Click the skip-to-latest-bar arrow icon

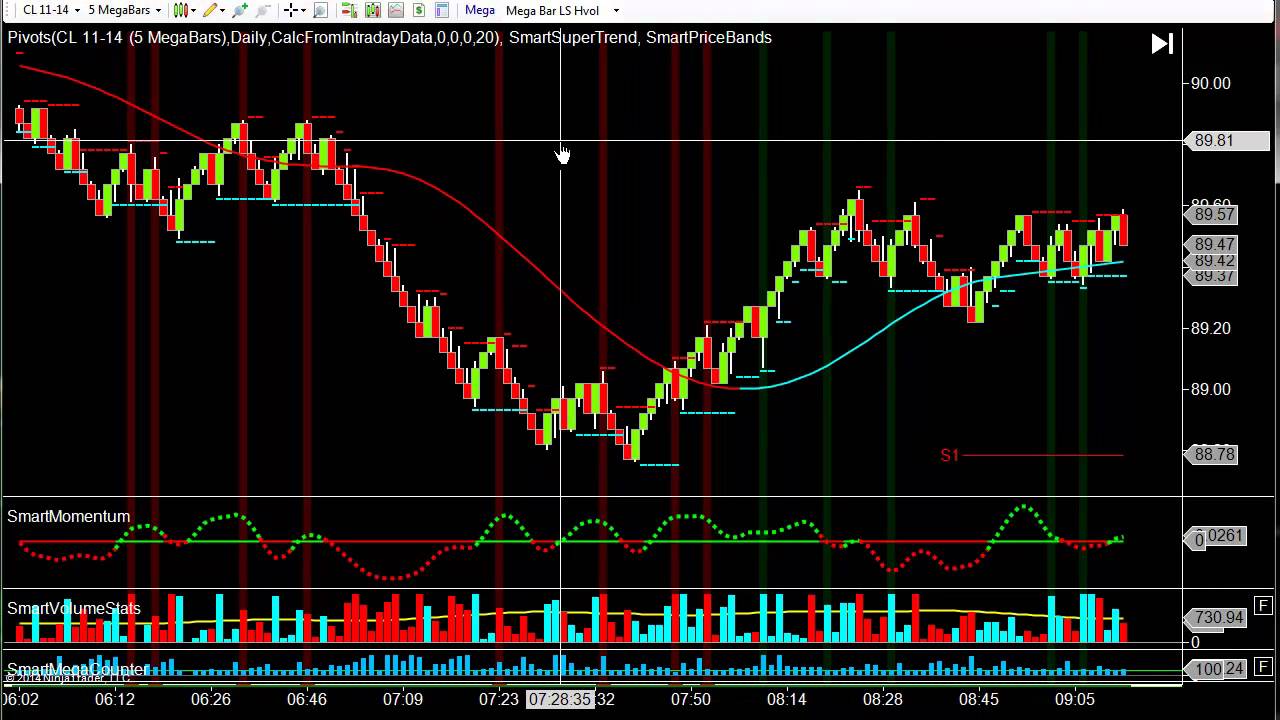(1161, 44)
